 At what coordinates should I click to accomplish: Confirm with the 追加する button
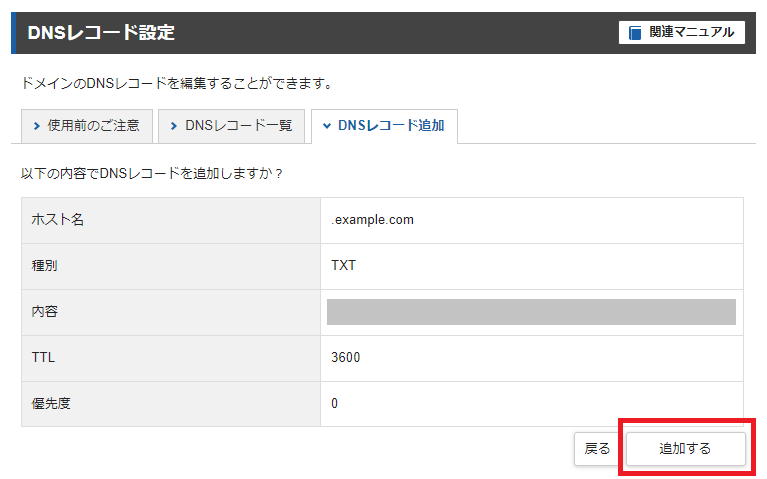(685, 448)
